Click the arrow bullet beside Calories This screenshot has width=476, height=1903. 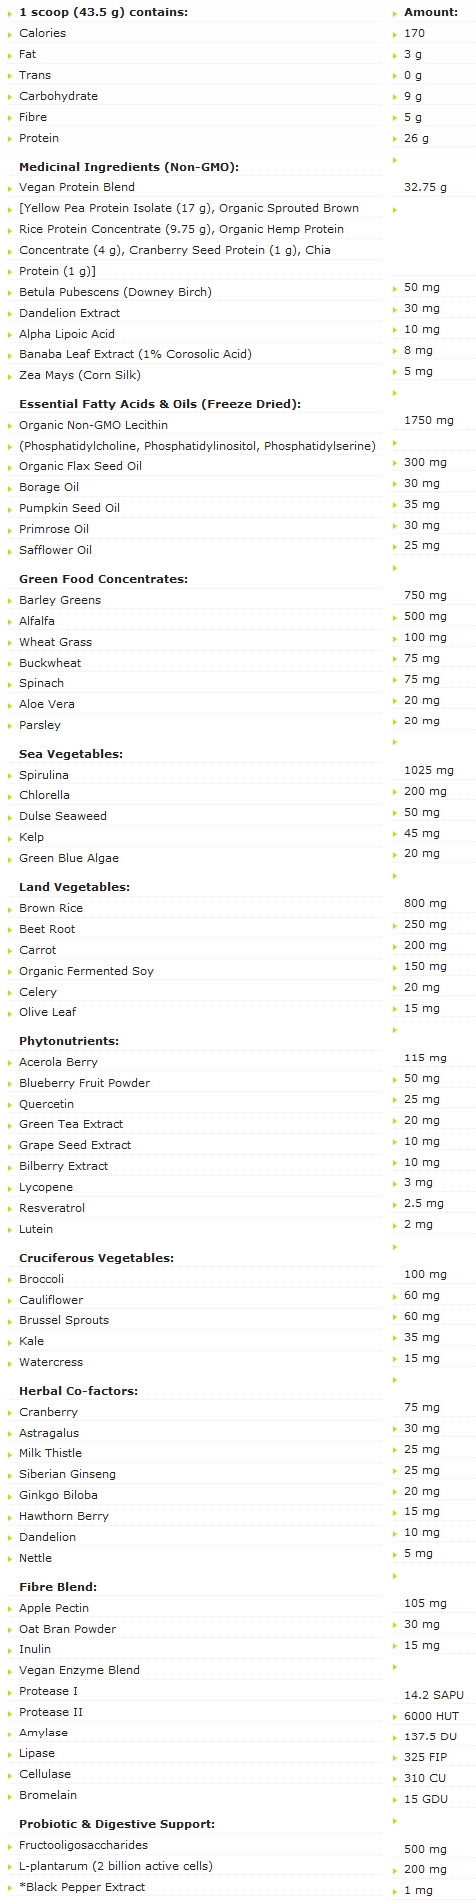[x=9, y=35]
